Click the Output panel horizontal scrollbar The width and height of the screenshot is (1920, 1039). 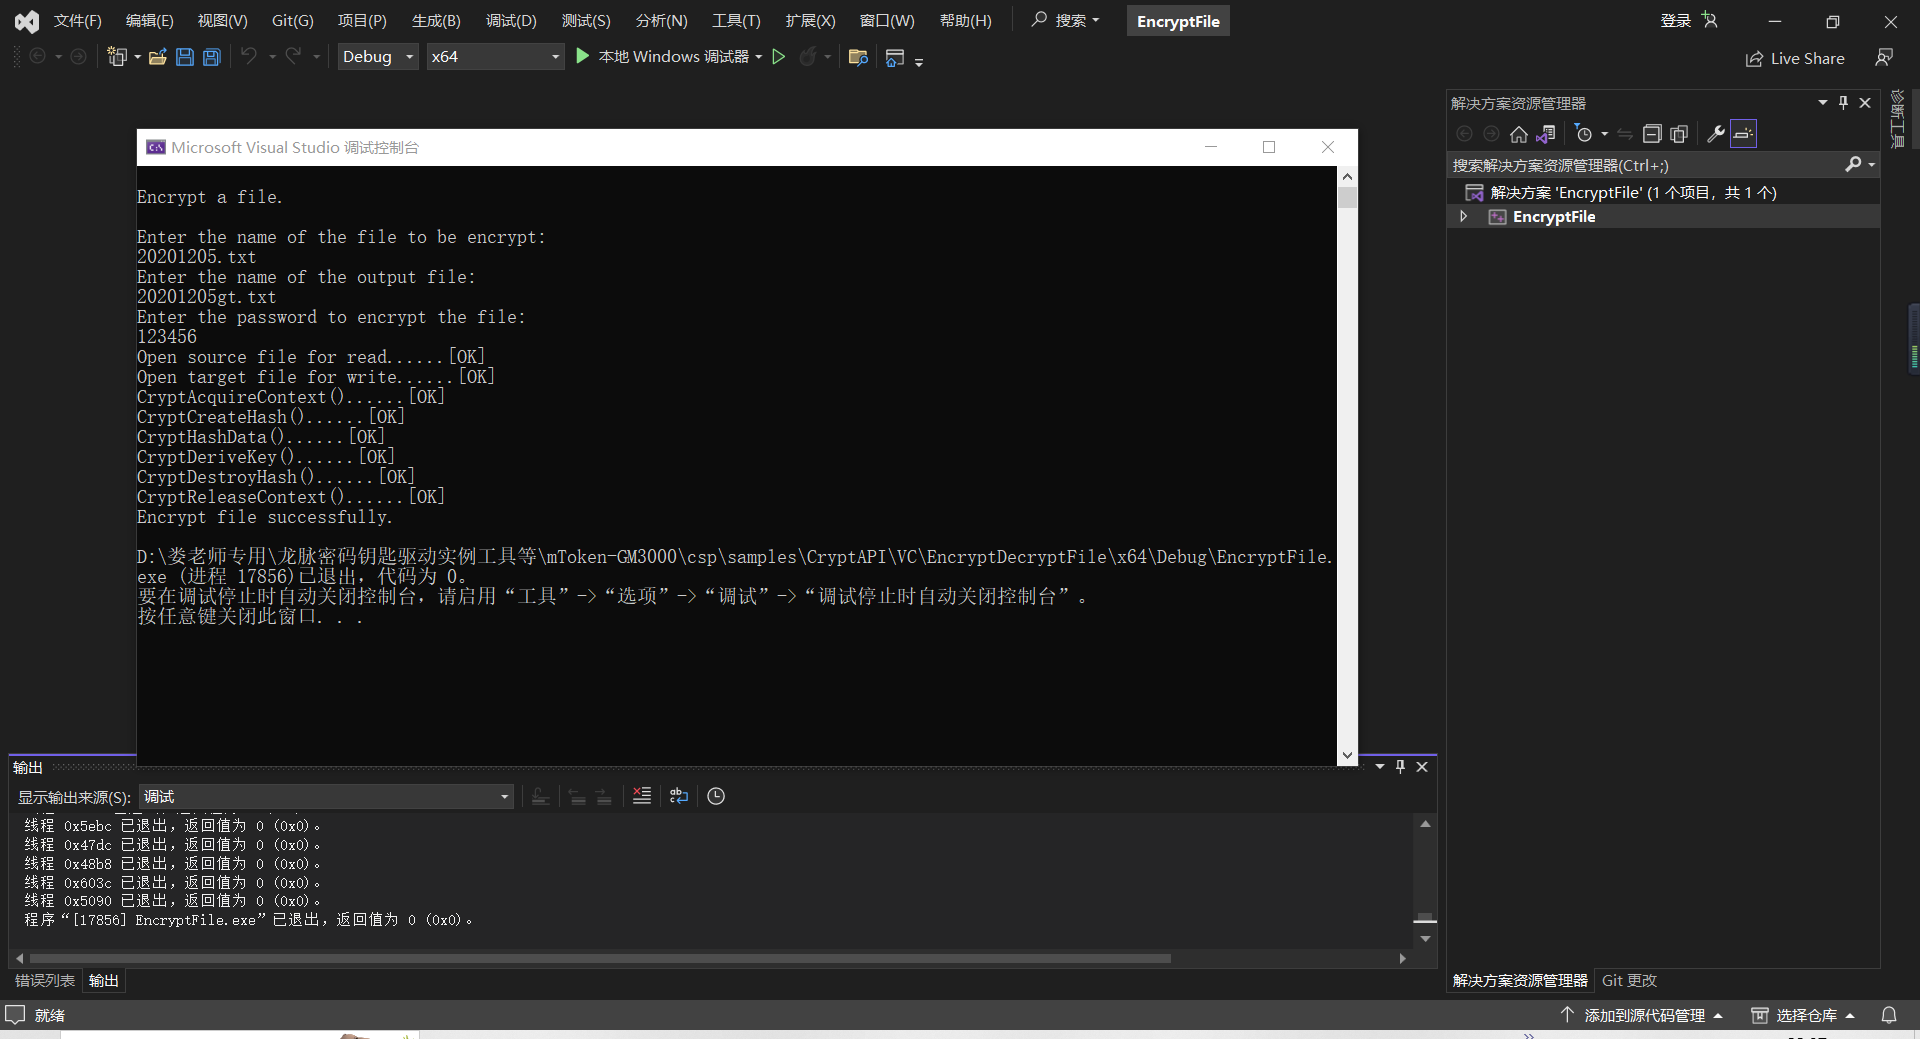pyautogui.click(x=599, y=958)
